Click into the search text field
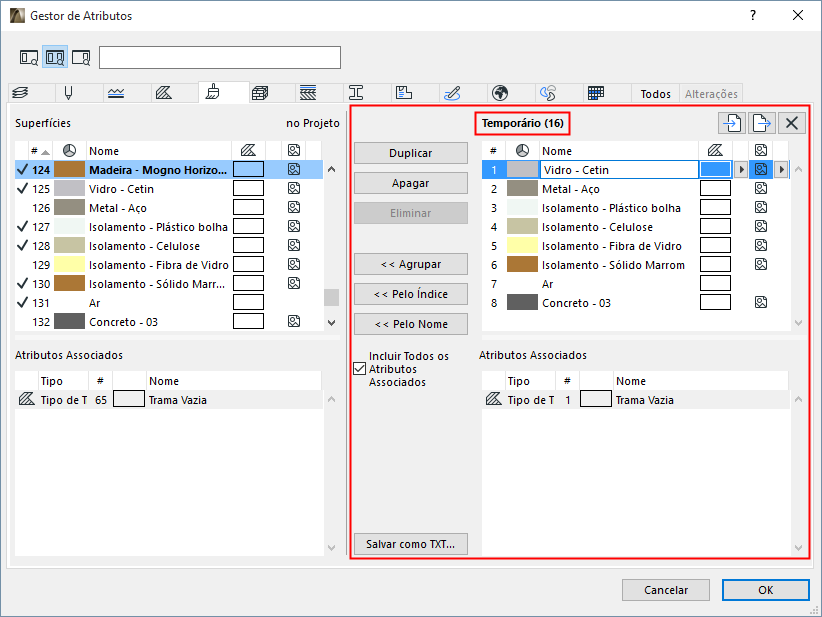Screen dimensions: 822x617 click(220, 58)
